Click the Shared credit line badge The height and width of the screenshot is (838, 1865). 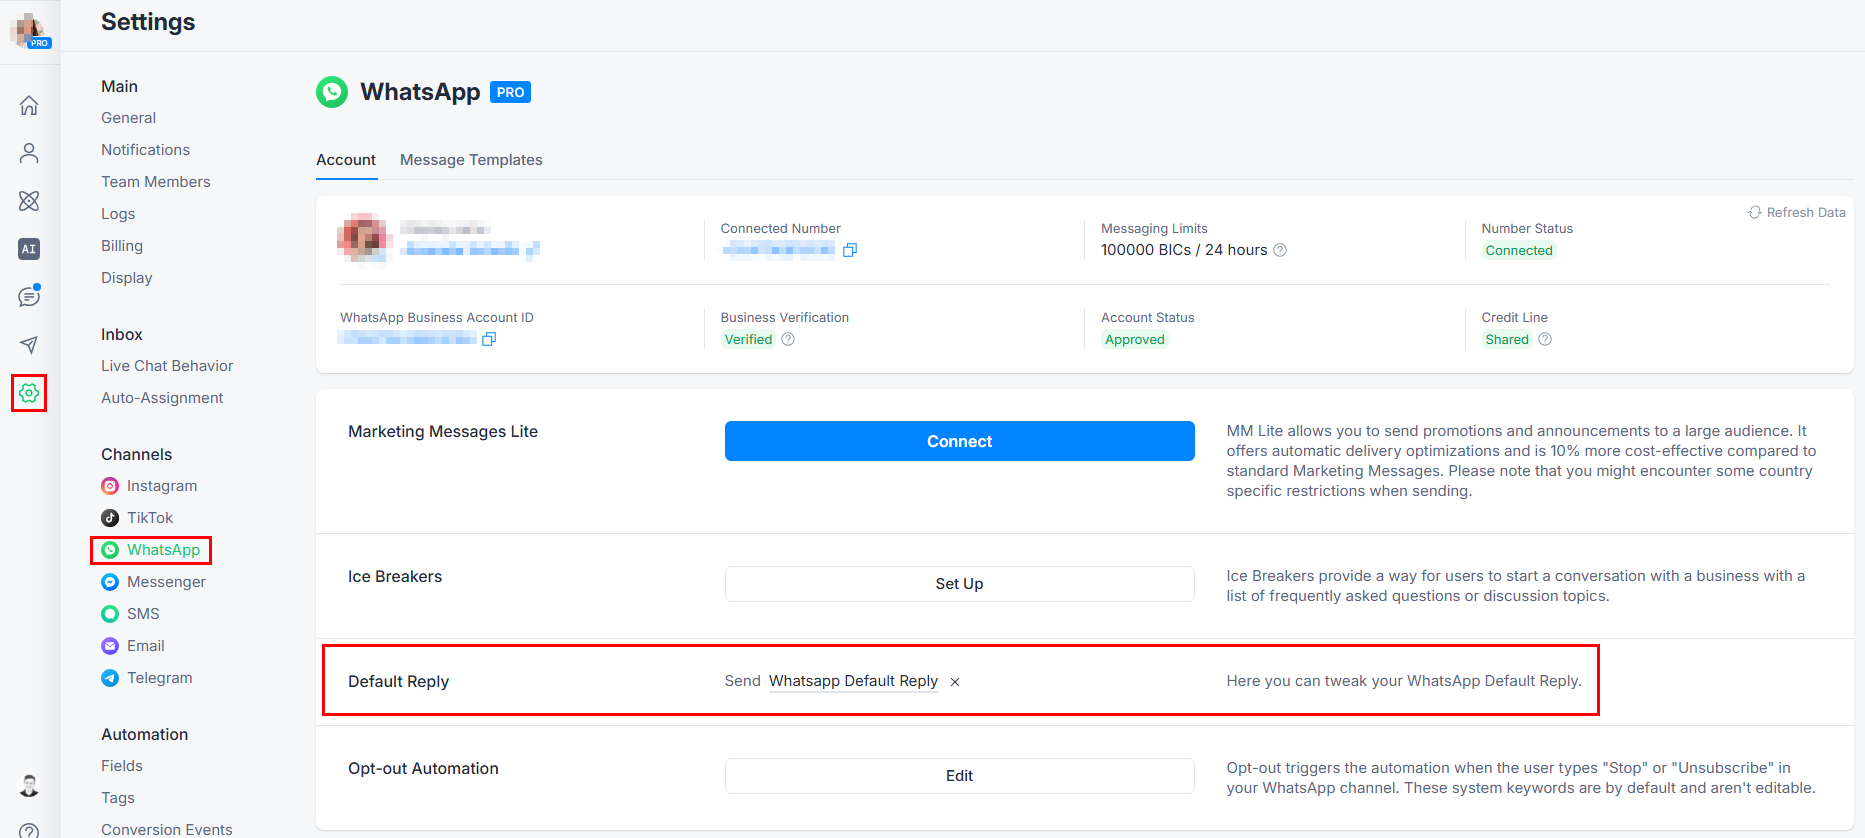pyautogui.click(x=1507, y=339)
